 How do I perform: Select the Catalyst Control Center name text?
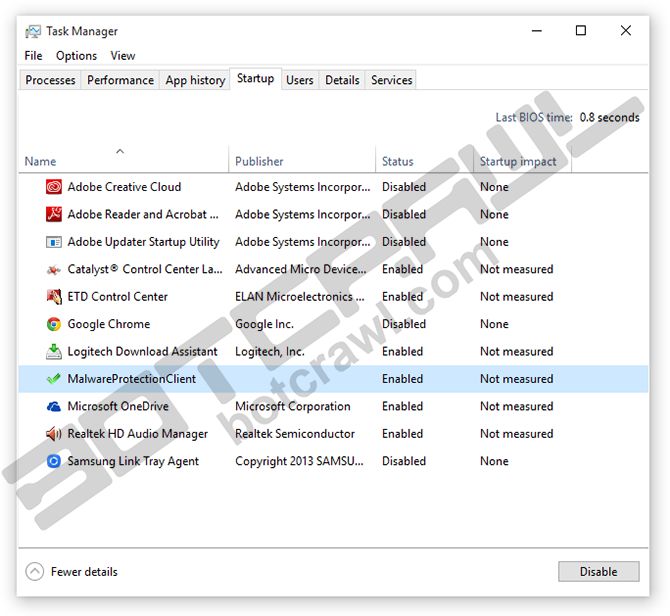[145, 270]
